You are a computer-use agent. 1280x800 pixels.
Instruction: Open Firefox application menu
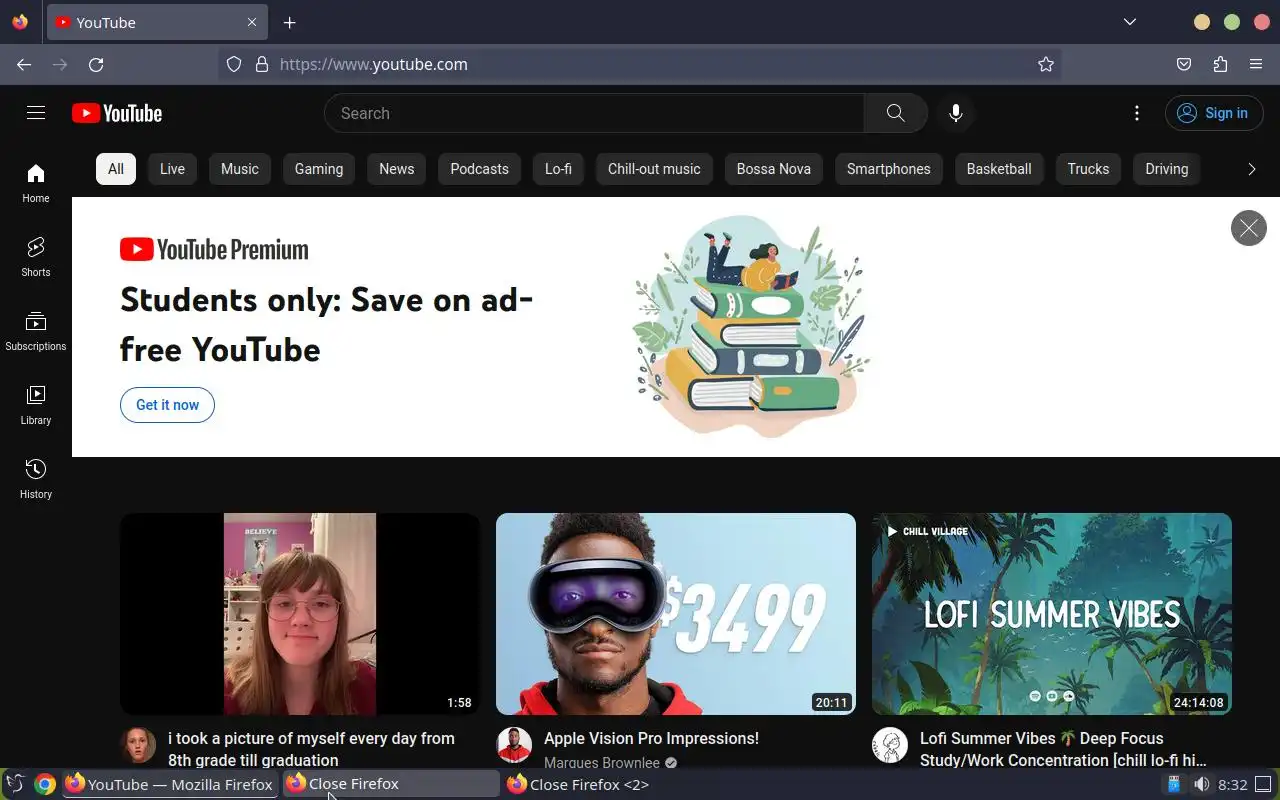tap(1256, 64)
